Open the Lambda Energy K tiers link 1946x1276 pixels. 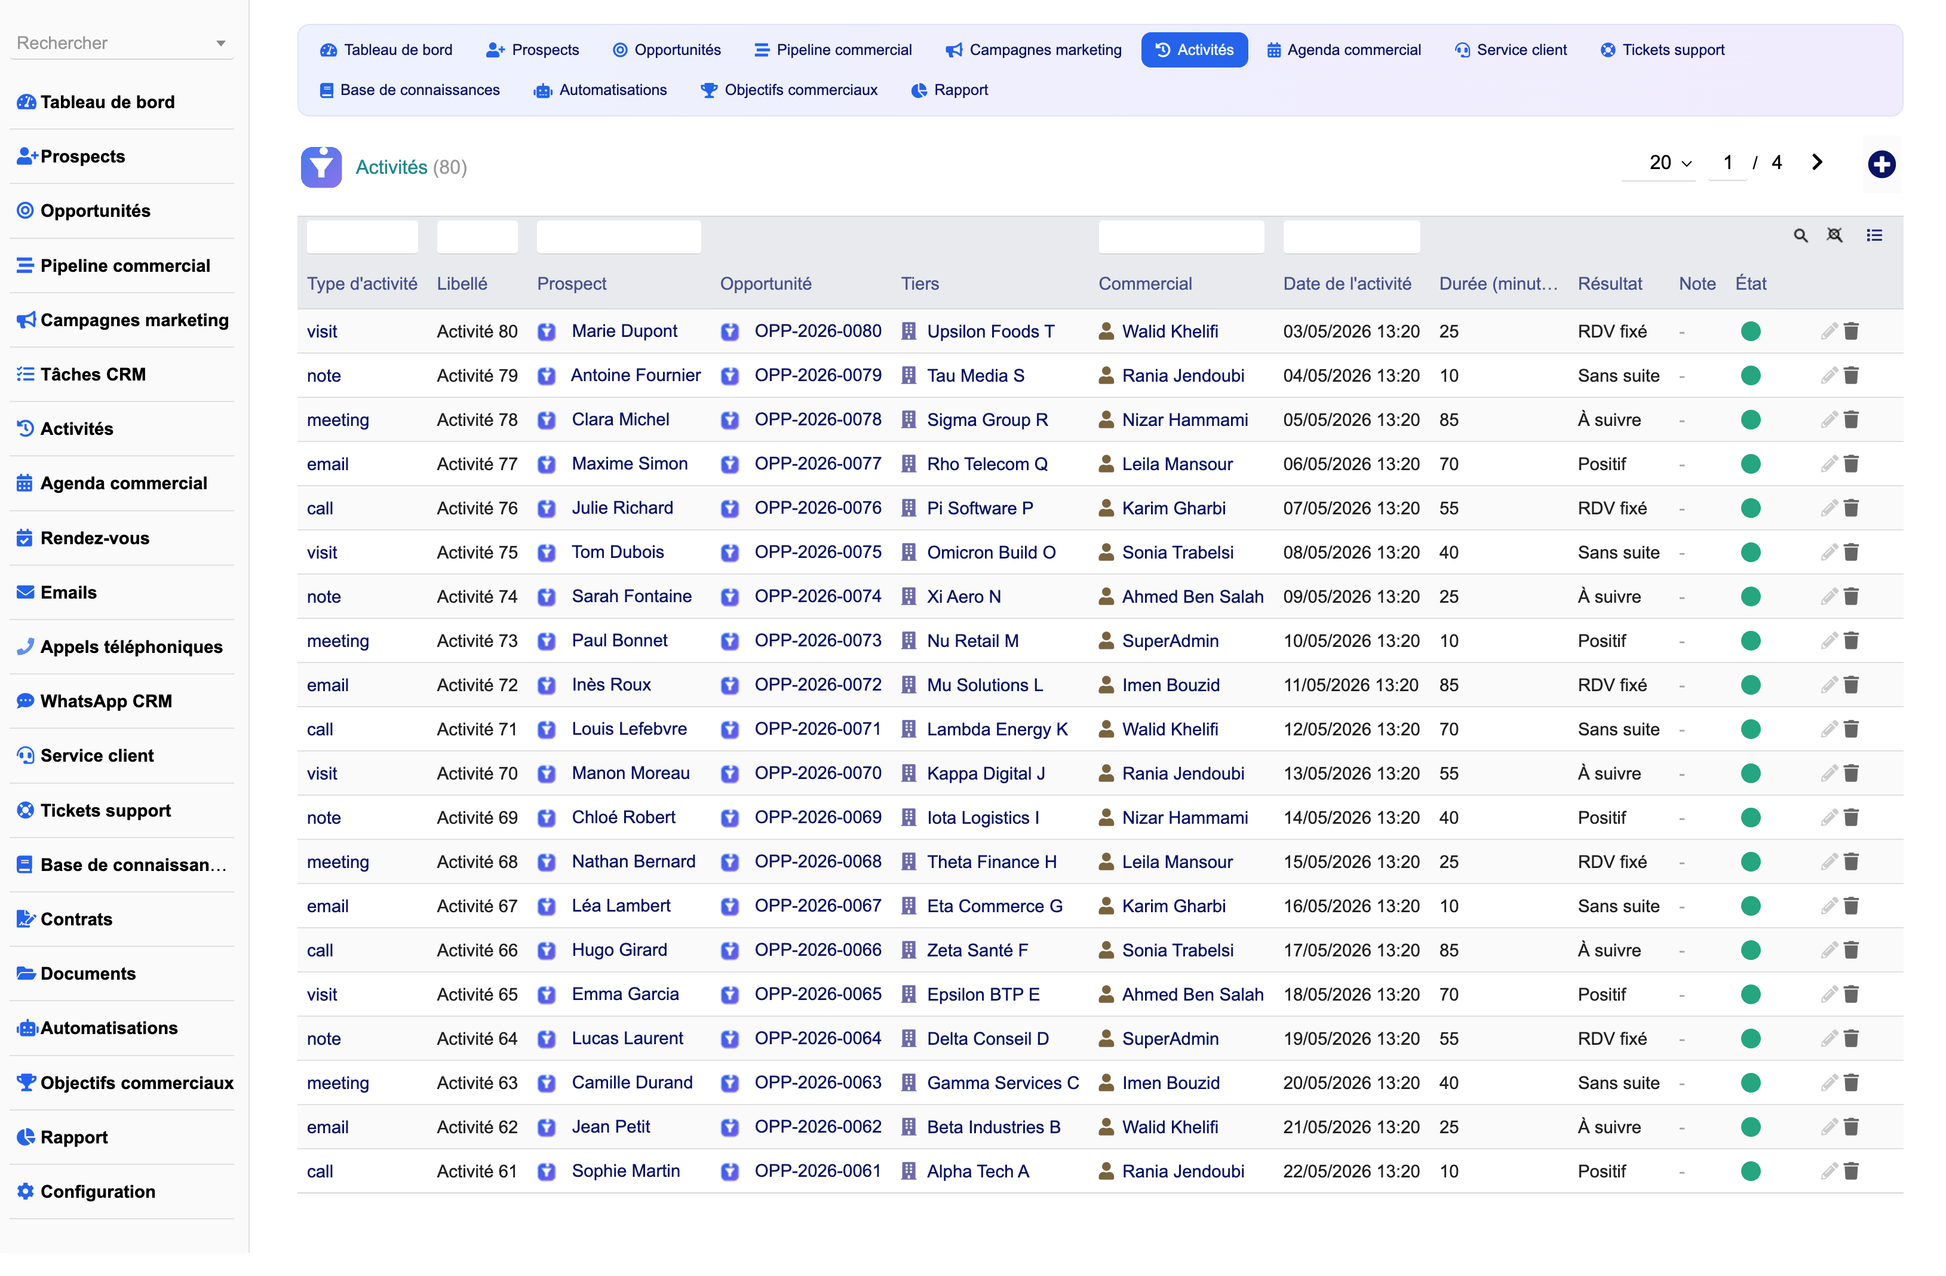point(997,729)
